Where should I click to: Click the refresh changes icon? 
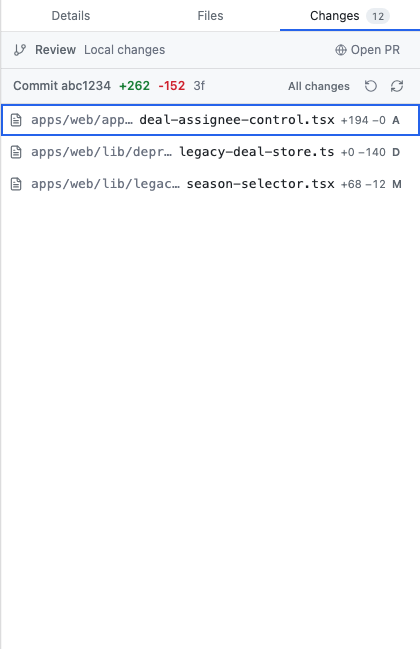(x=397, y=86)
